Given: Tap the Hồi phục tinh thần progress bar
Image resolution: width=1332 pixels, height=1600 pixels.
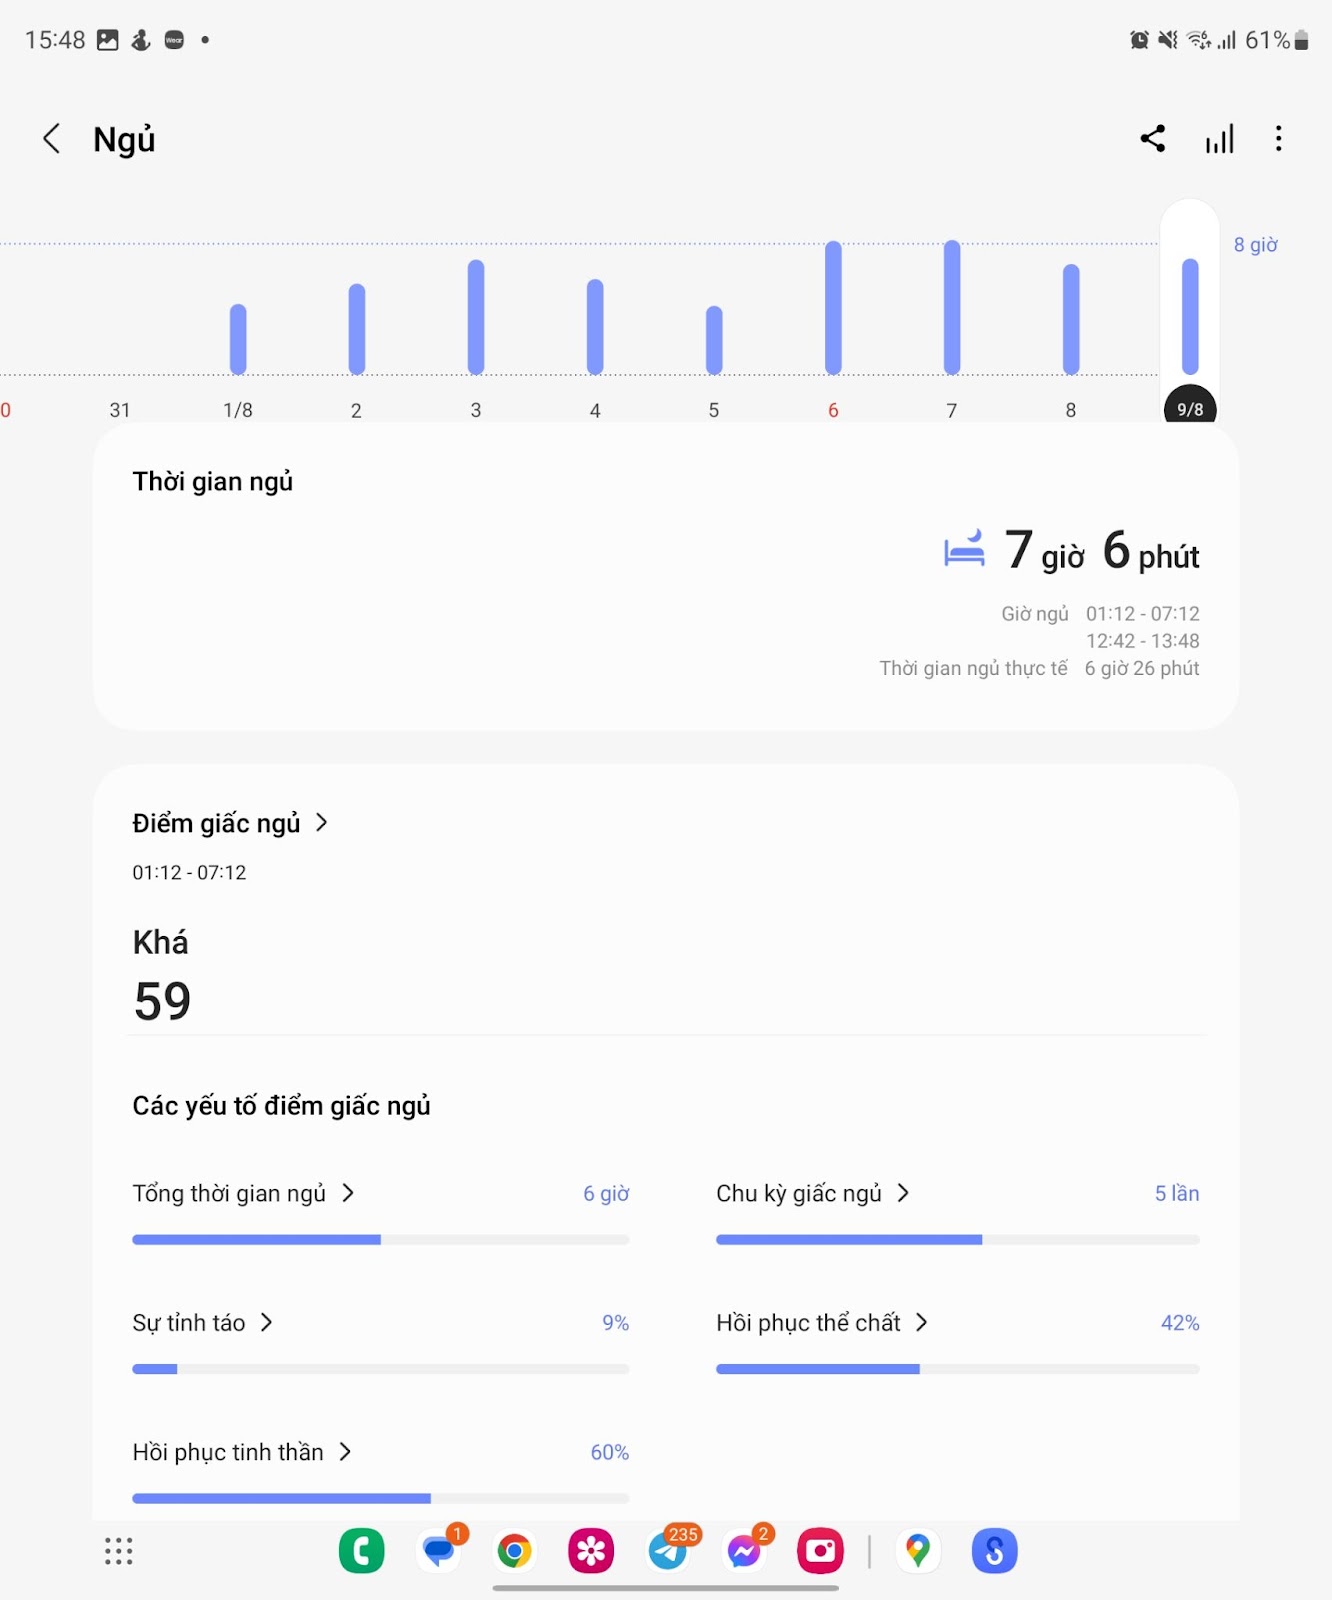Looking at the screenshot, I should coord(380,1498).
